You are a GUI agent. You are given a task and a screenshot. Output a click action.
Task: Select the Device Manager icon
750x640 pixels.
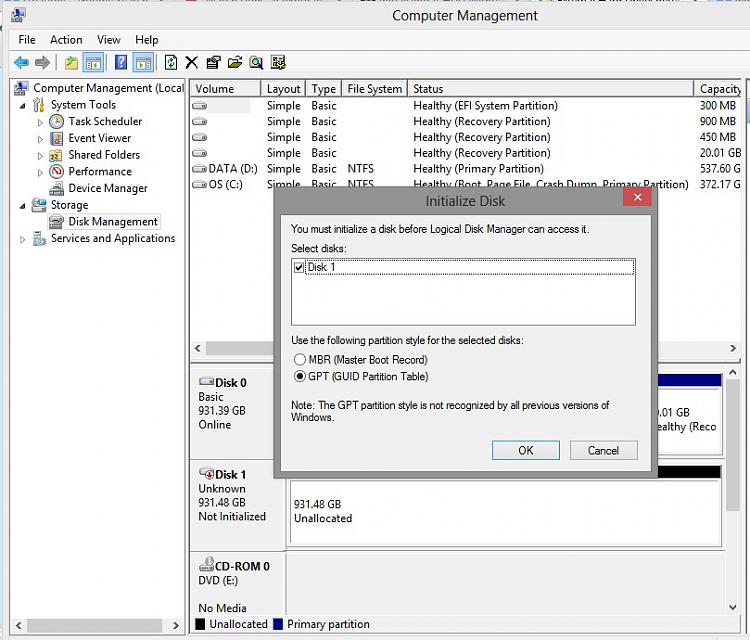(56, 188)
